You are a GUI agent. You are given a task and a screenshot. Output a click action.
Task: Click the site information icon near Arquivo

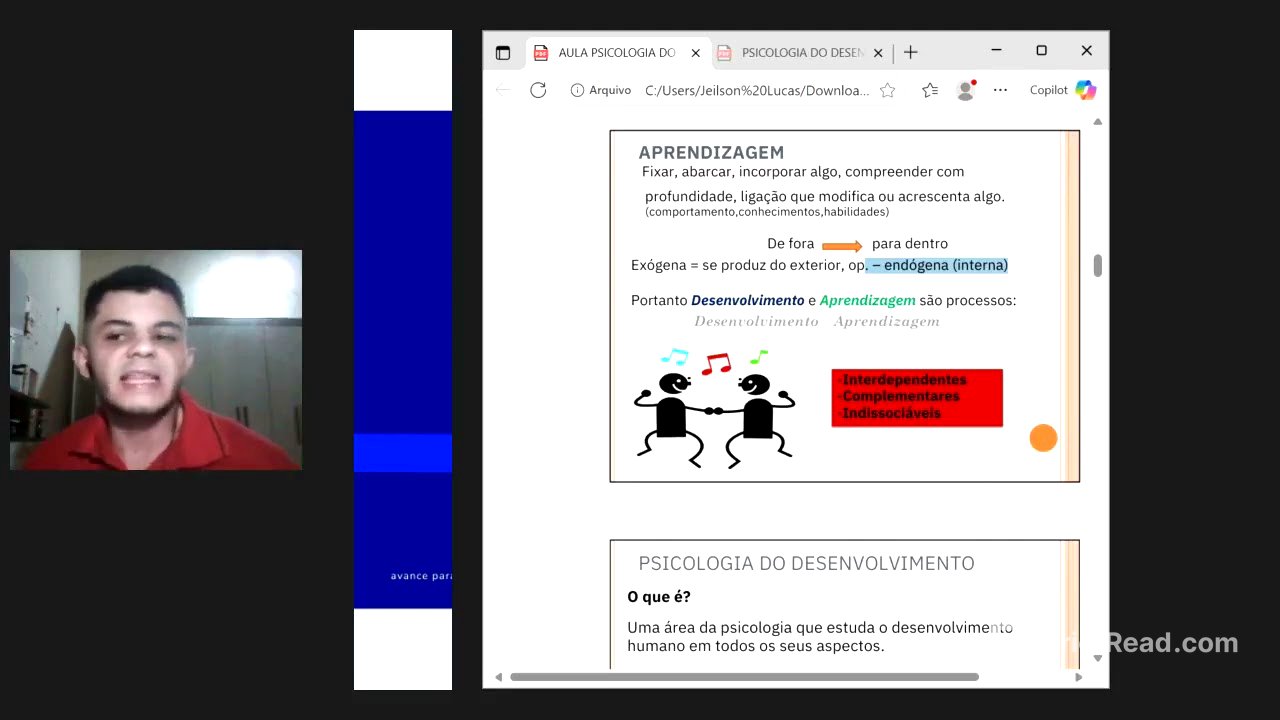click(x=577, y=90)
